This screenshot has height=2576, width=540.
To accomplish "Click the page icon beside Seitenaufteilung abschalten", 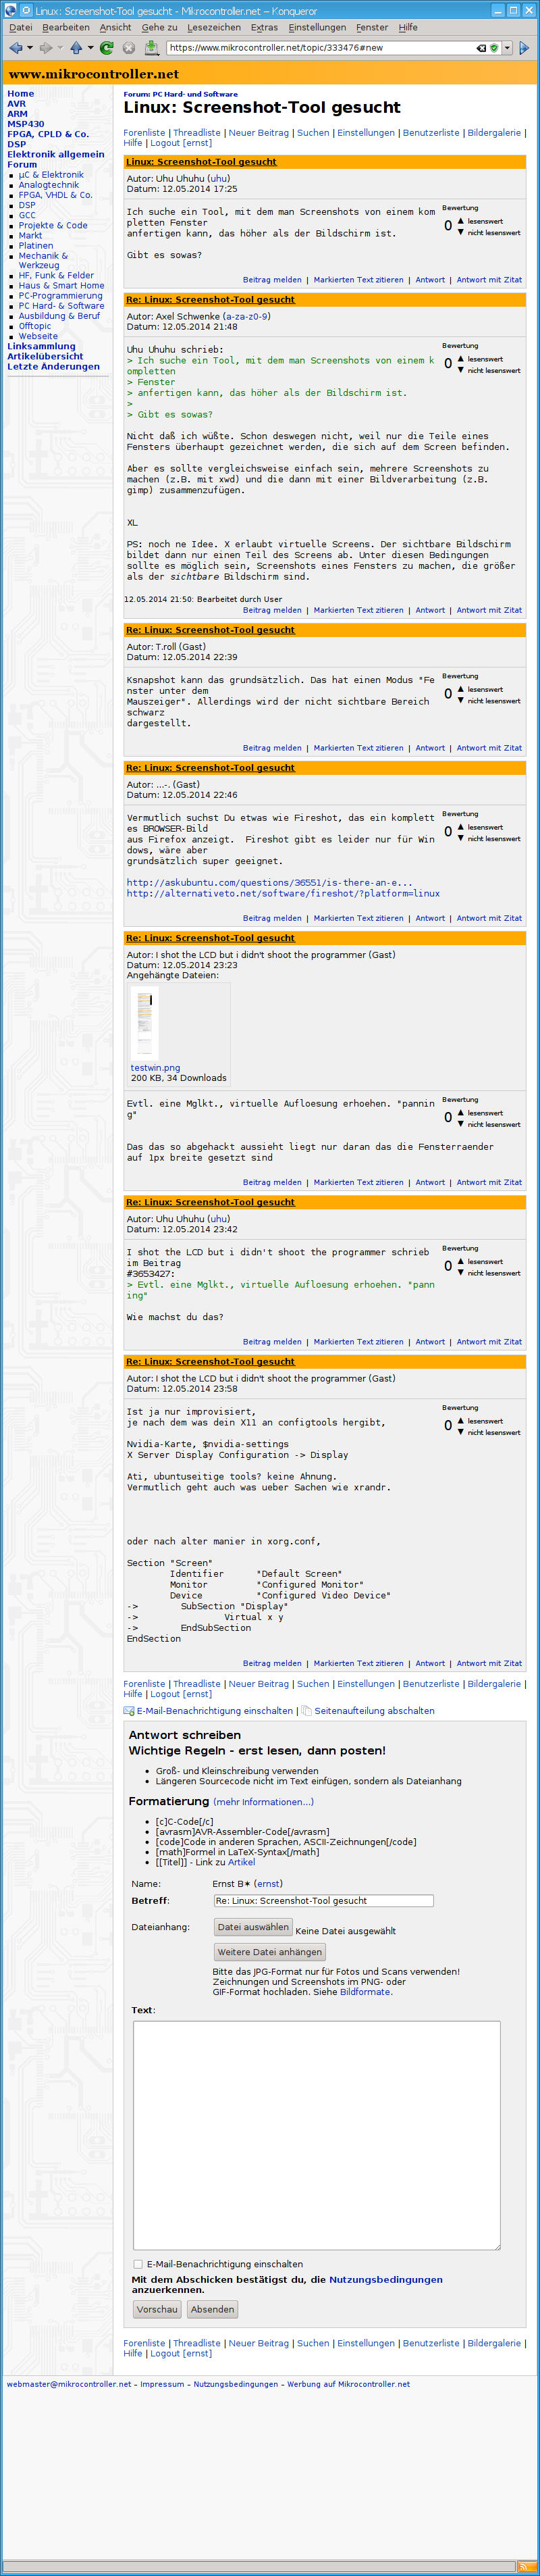I will tap(307, 1711).
